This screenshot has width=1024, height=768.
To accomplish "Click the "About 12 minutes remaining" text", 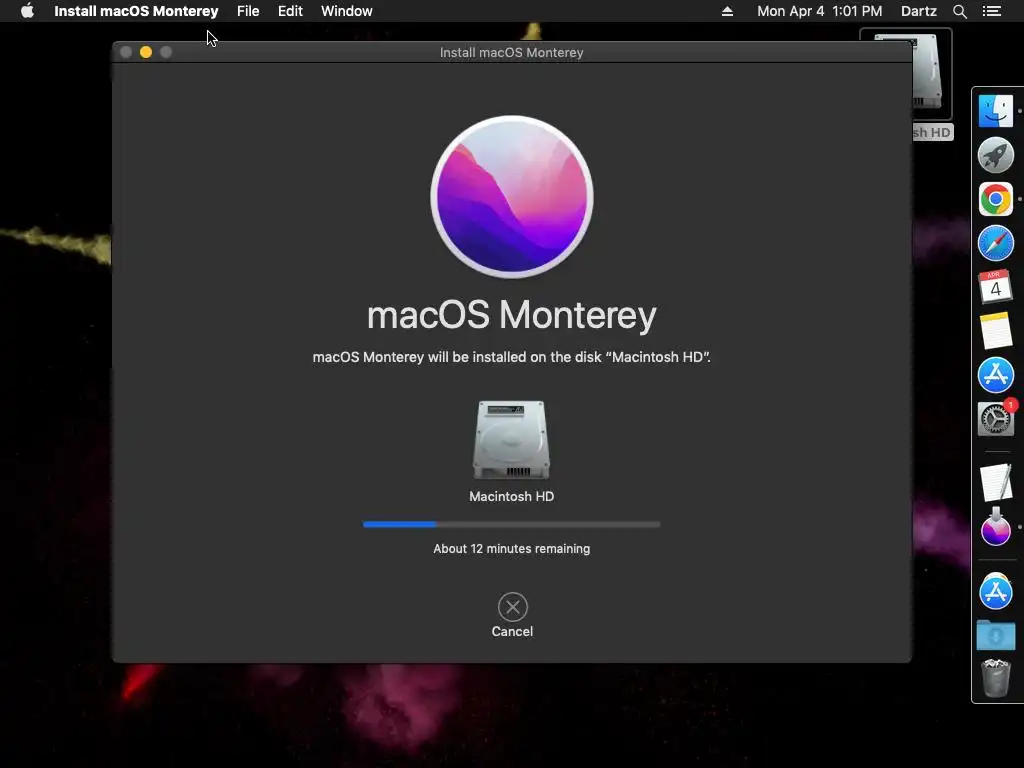I will click(511, 549).
